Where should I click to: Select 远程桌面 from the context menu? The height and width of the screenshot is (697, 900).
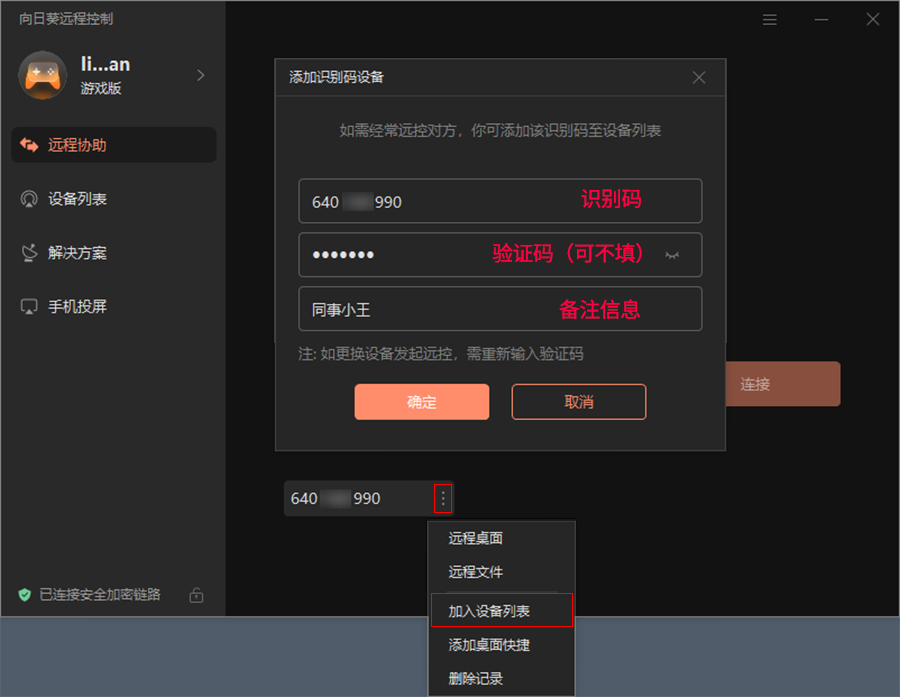476,538
